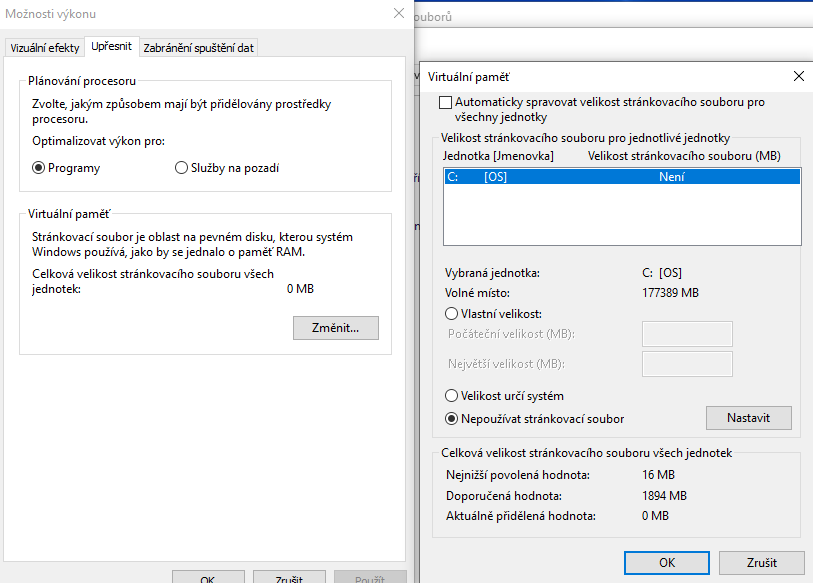Select the Upřesnit tab

tap(111, 47)
